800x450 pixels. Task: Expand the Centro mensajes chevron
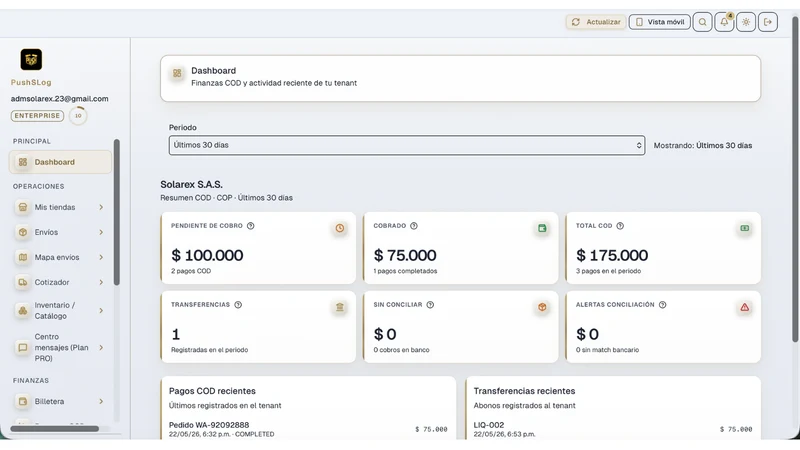click(x=101, y=347)
